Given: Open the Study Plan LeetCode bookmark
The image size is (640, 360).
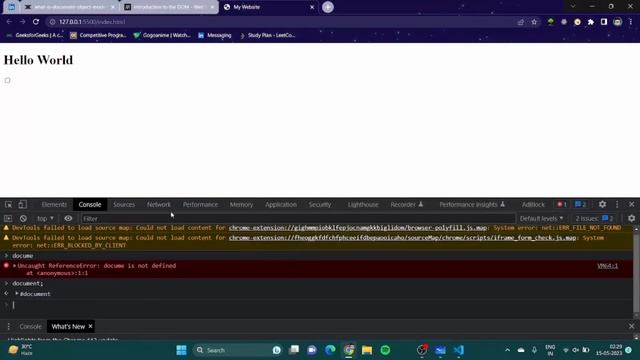Looking at the screenshot, I should click(267, 36).
